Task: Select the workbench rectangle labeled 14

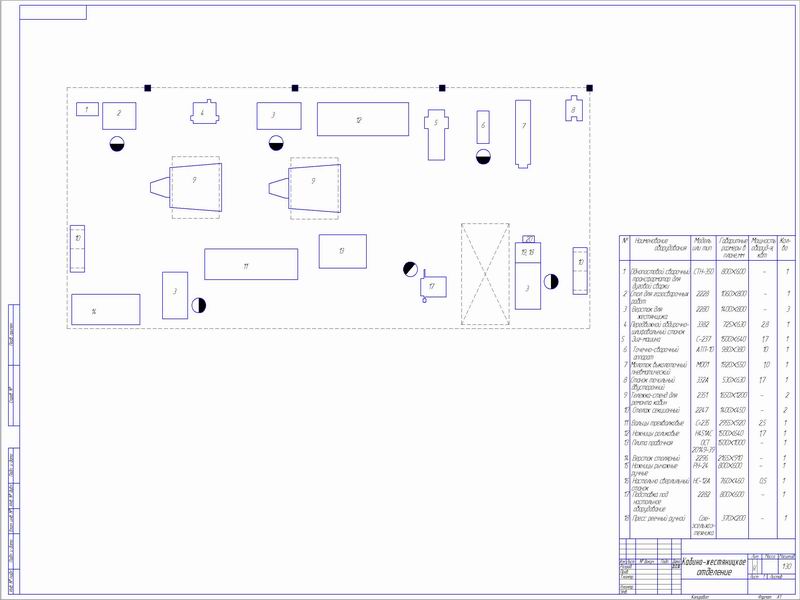Action: pos(106,309)
